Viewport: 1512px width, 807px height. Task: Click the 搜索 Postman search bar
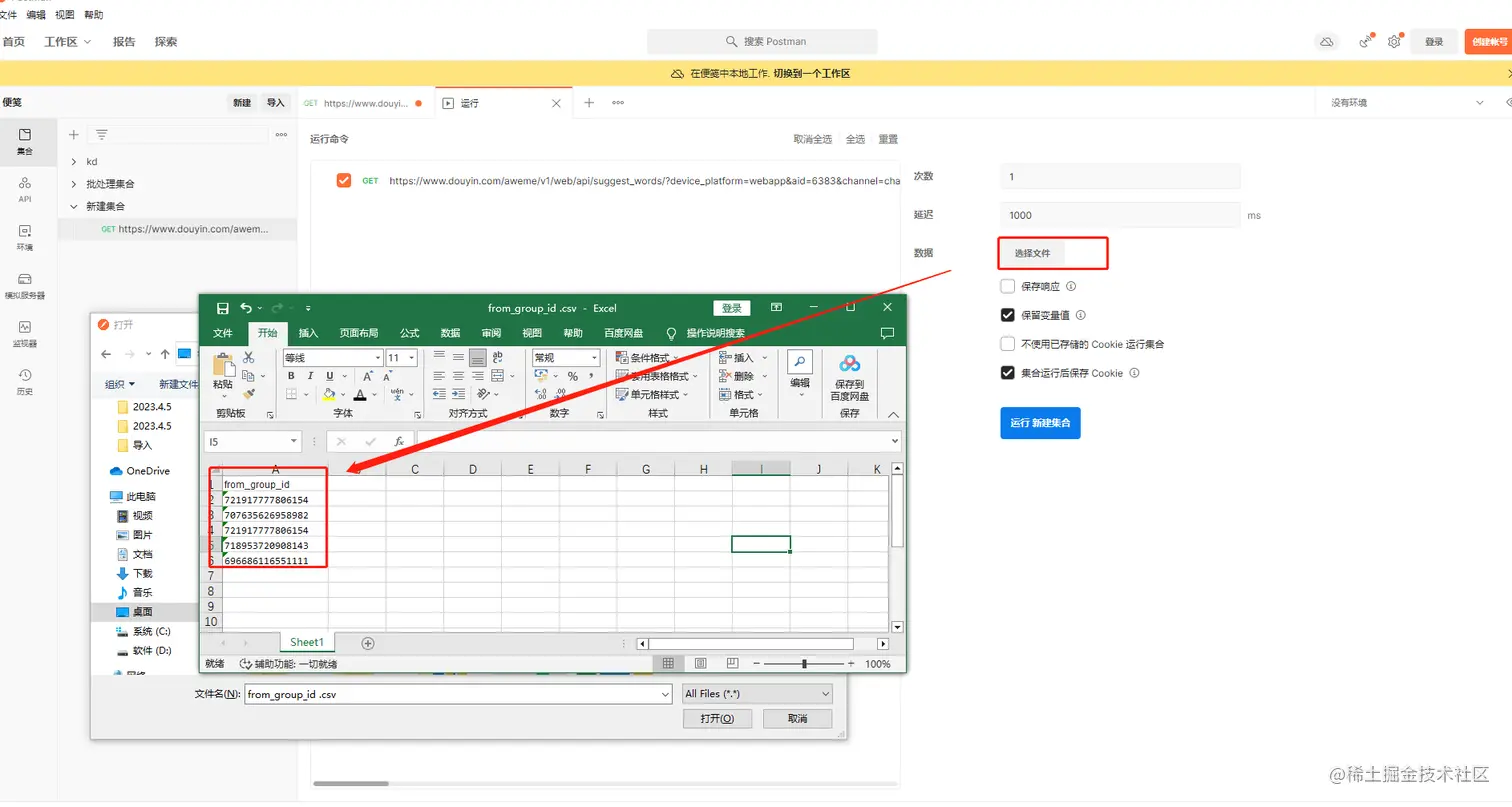(x=762, y=41)
